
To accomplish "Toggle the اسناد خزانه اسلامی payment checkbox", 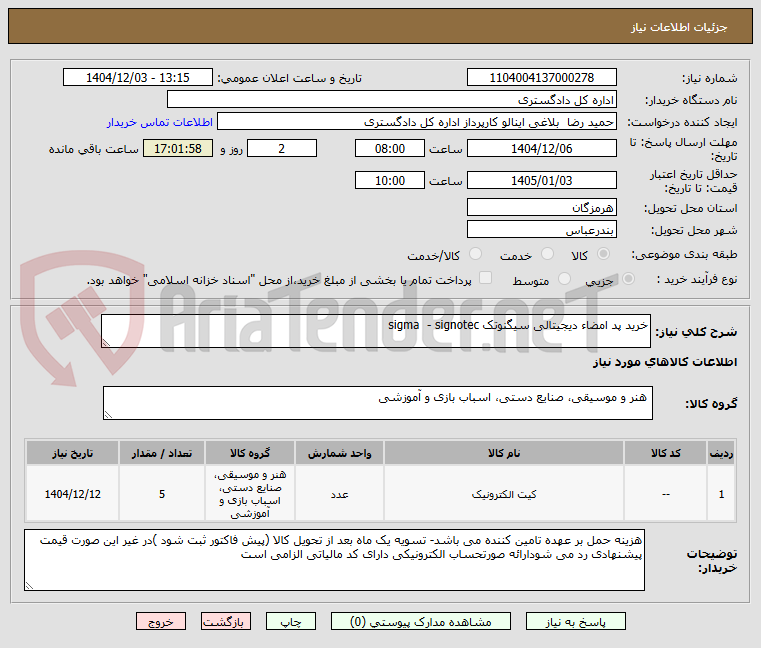I will [485, 278].
